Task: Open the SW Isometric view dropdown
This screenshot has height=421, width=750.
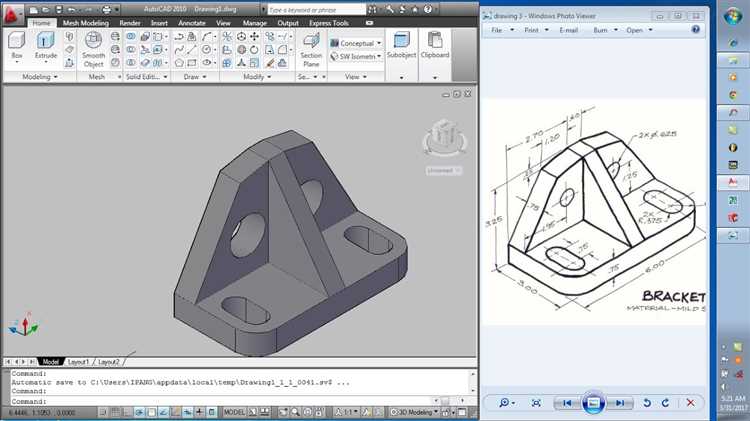Action: [356, 56]
